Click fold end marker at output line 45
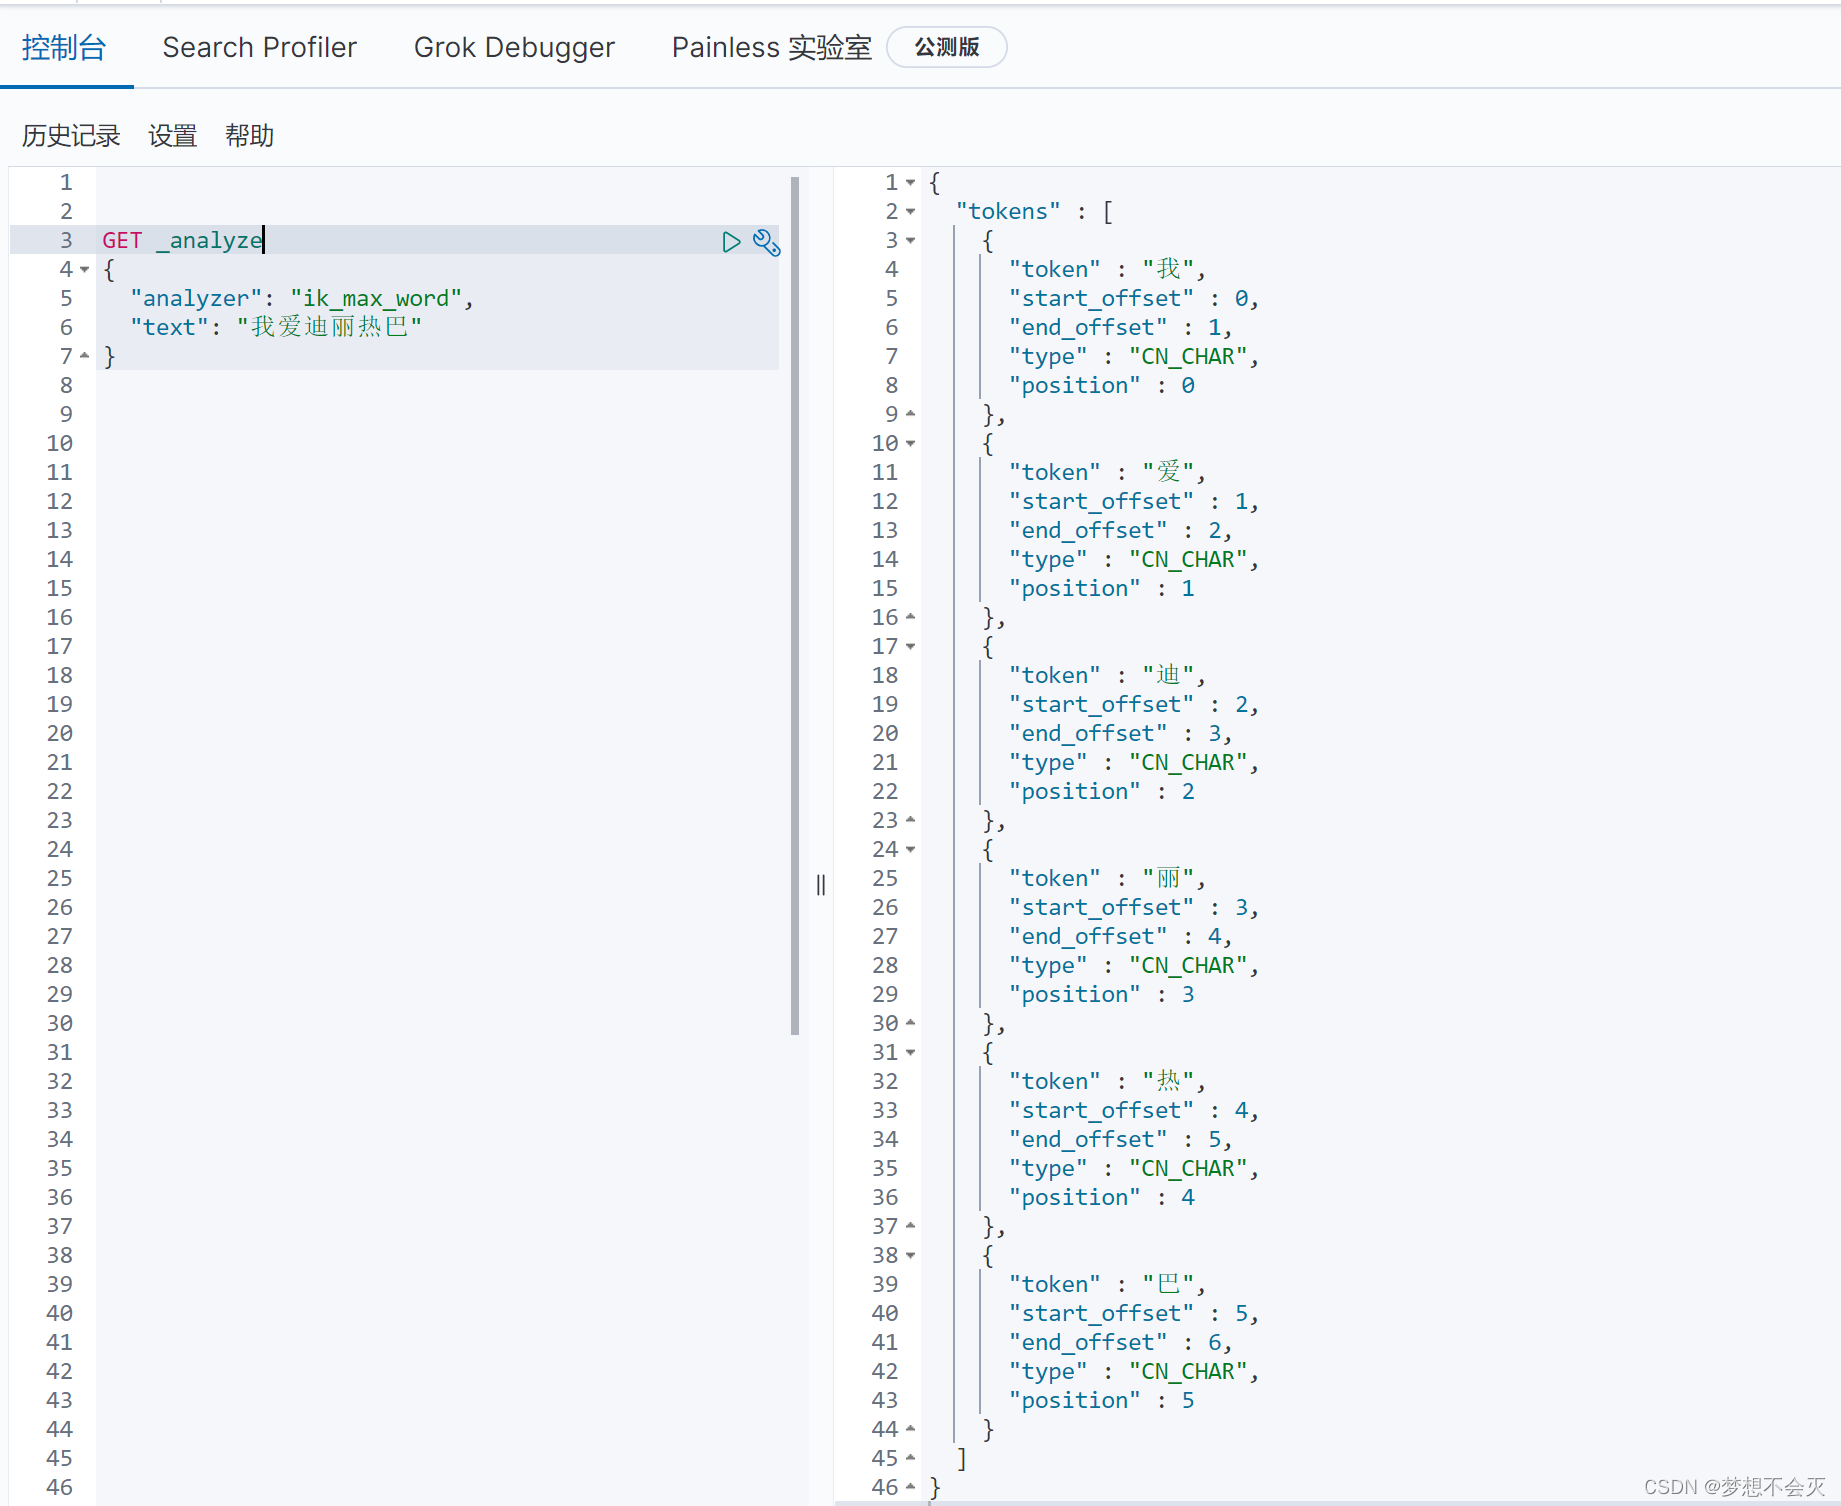Screen dimensions: 1841x1506 pos(910,1458)
